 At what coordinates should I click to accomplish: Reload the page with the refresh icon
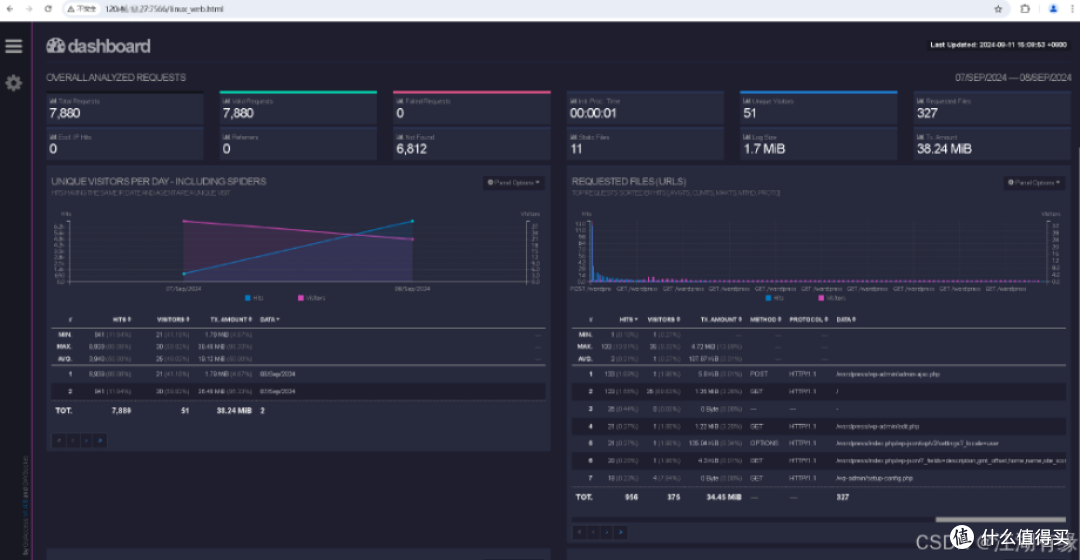click(x=48, y=9)
